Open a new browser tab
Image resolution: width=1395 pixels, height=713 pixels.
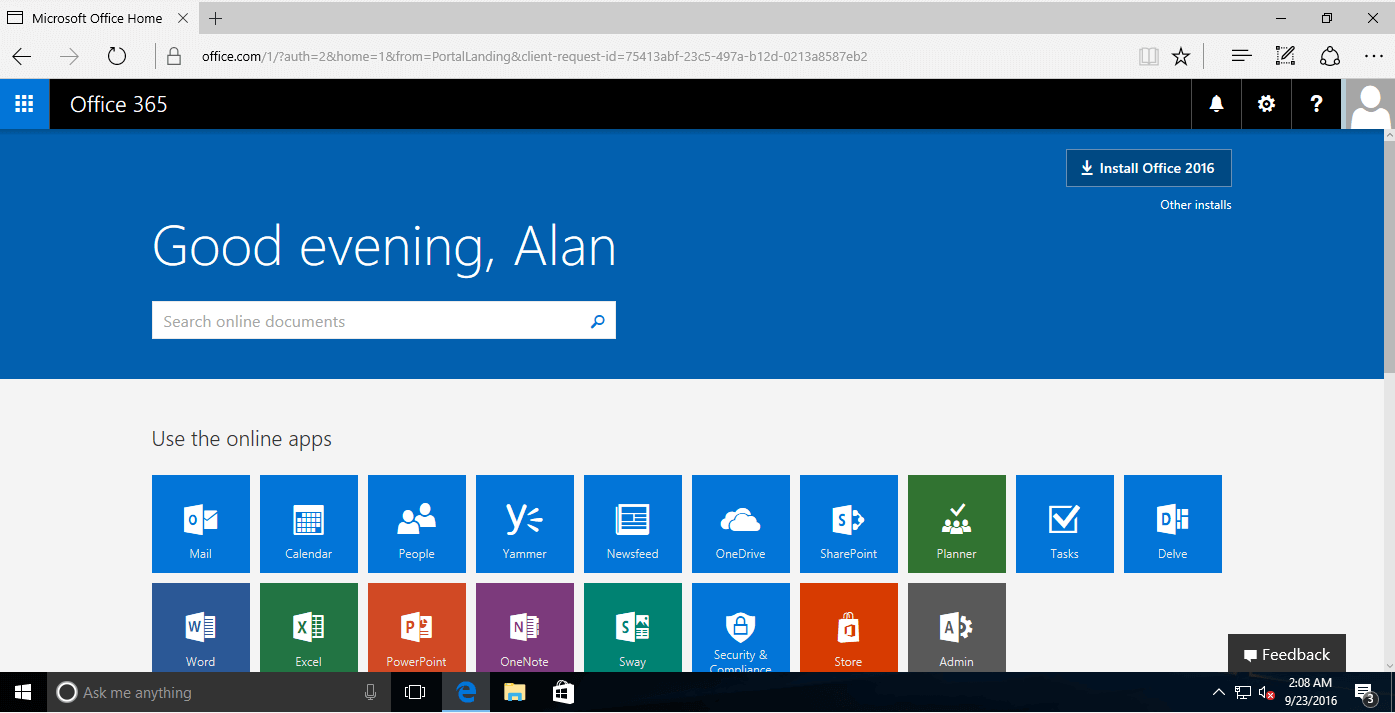[x=215, y=17]
